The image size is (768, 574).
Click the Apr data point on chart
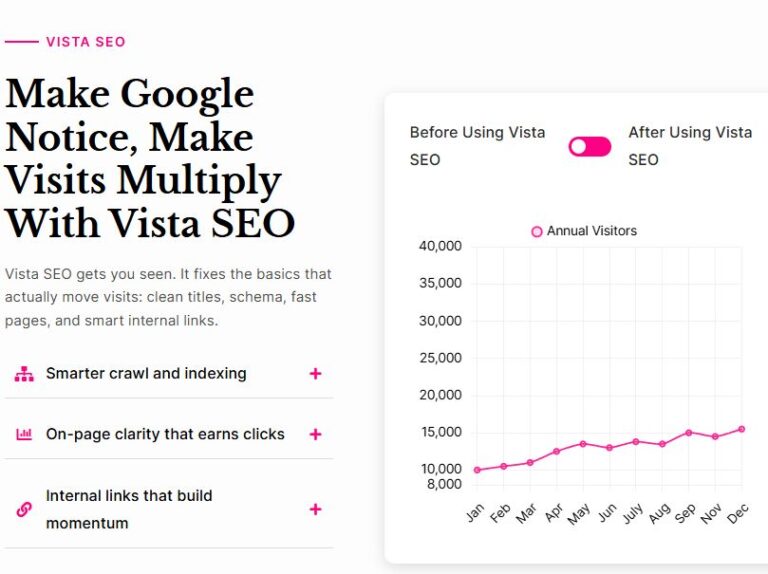pyautogui.click(x=556, y=452)
